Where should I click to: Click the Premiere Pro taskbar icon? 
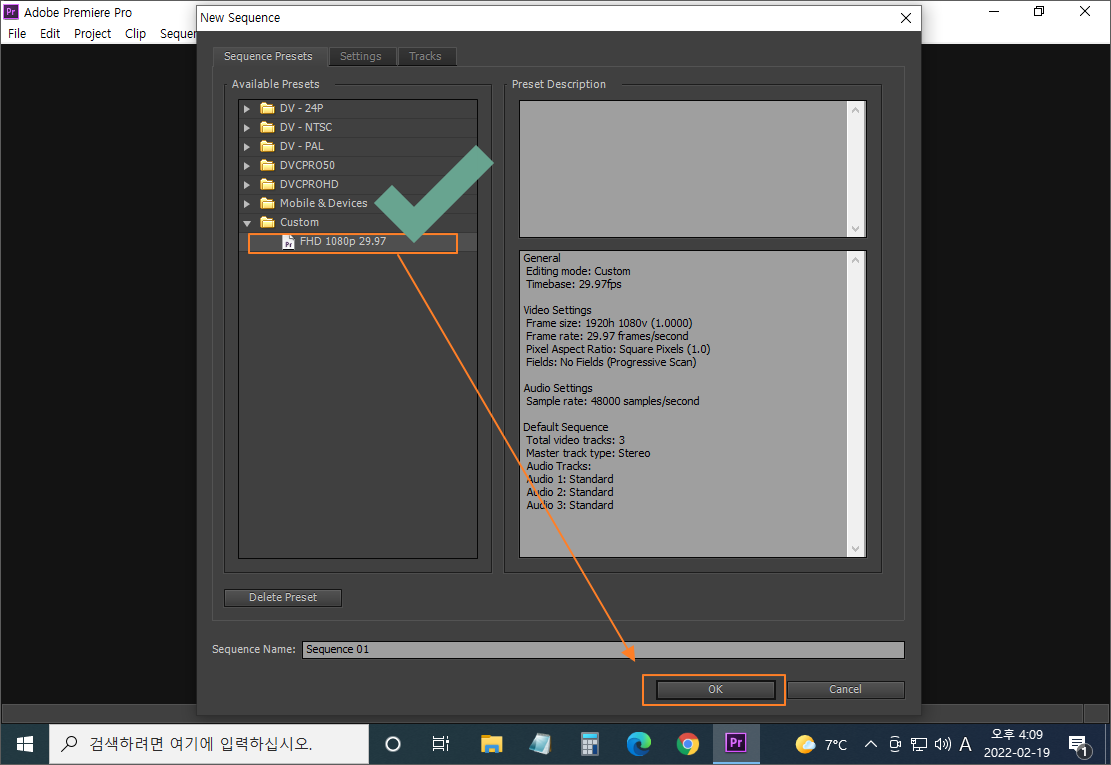tap(736, 743)
